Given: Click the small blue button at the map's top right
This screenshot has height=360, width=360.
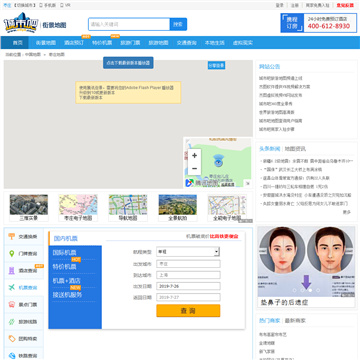Looking at the screenshot, I should click(x=216, y=66).
